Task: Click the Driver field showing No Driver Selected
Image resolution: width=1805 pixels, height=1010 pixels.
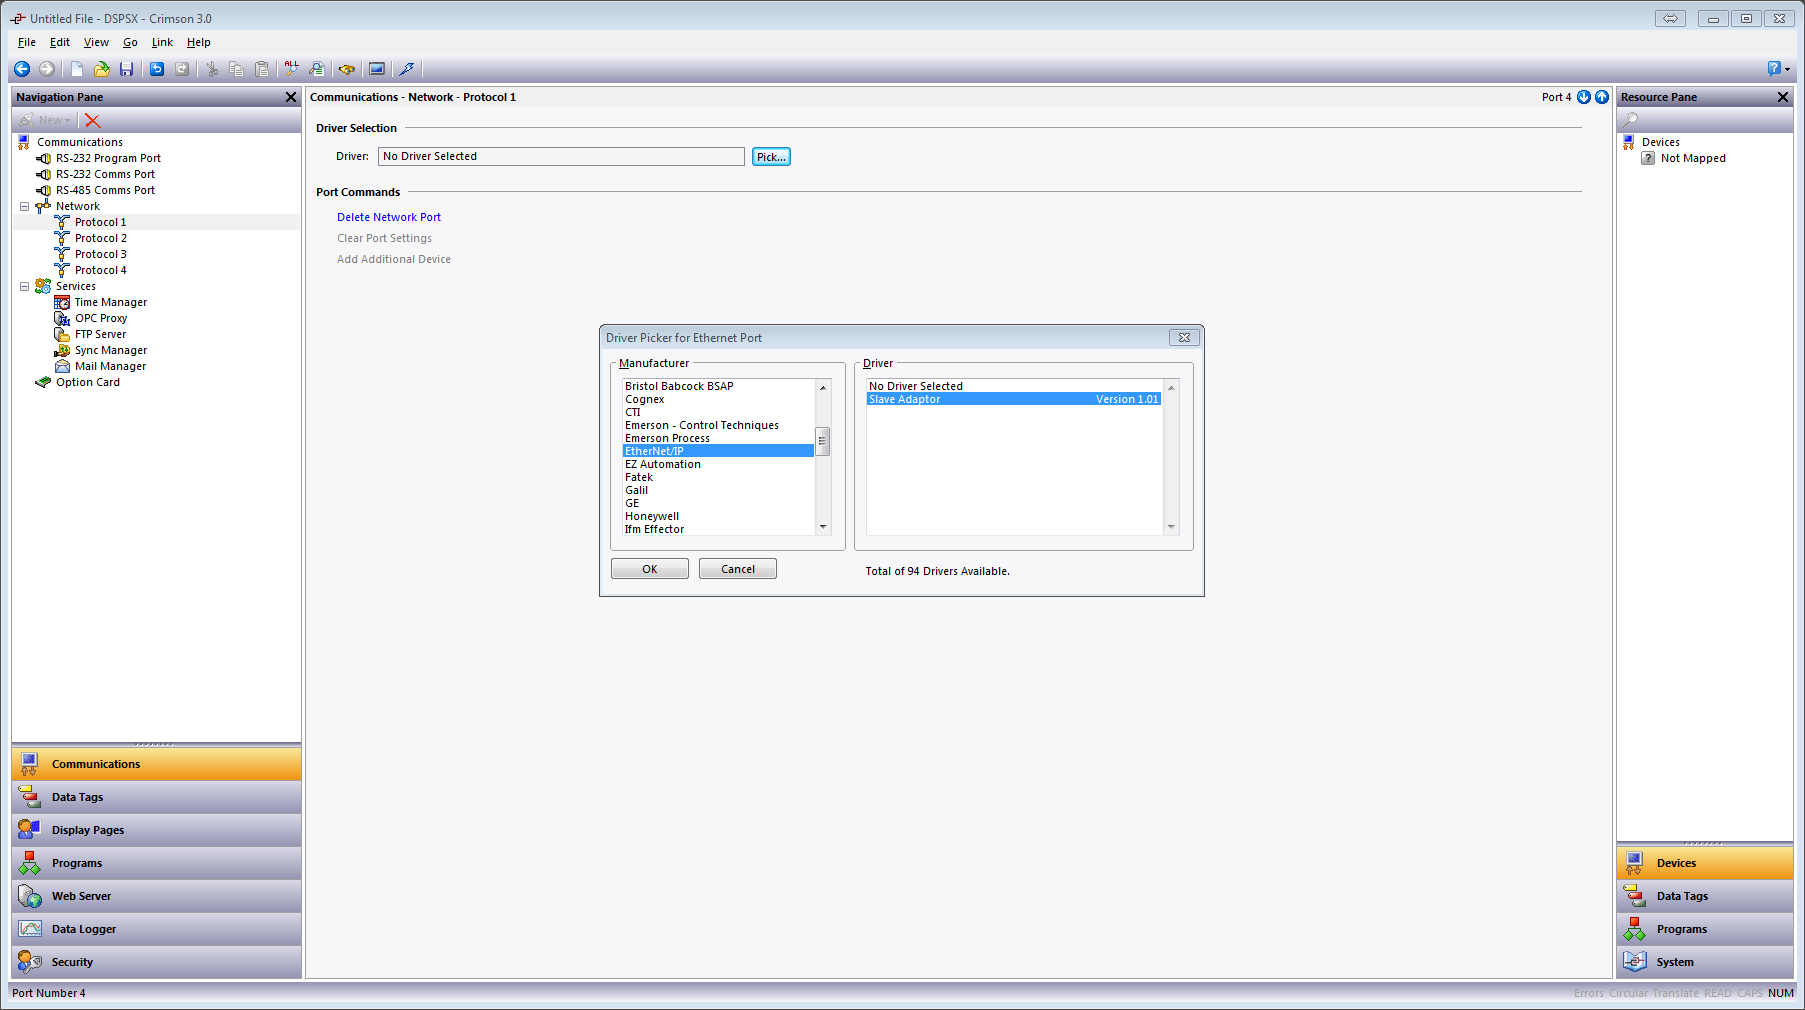Action: point(561,157)
